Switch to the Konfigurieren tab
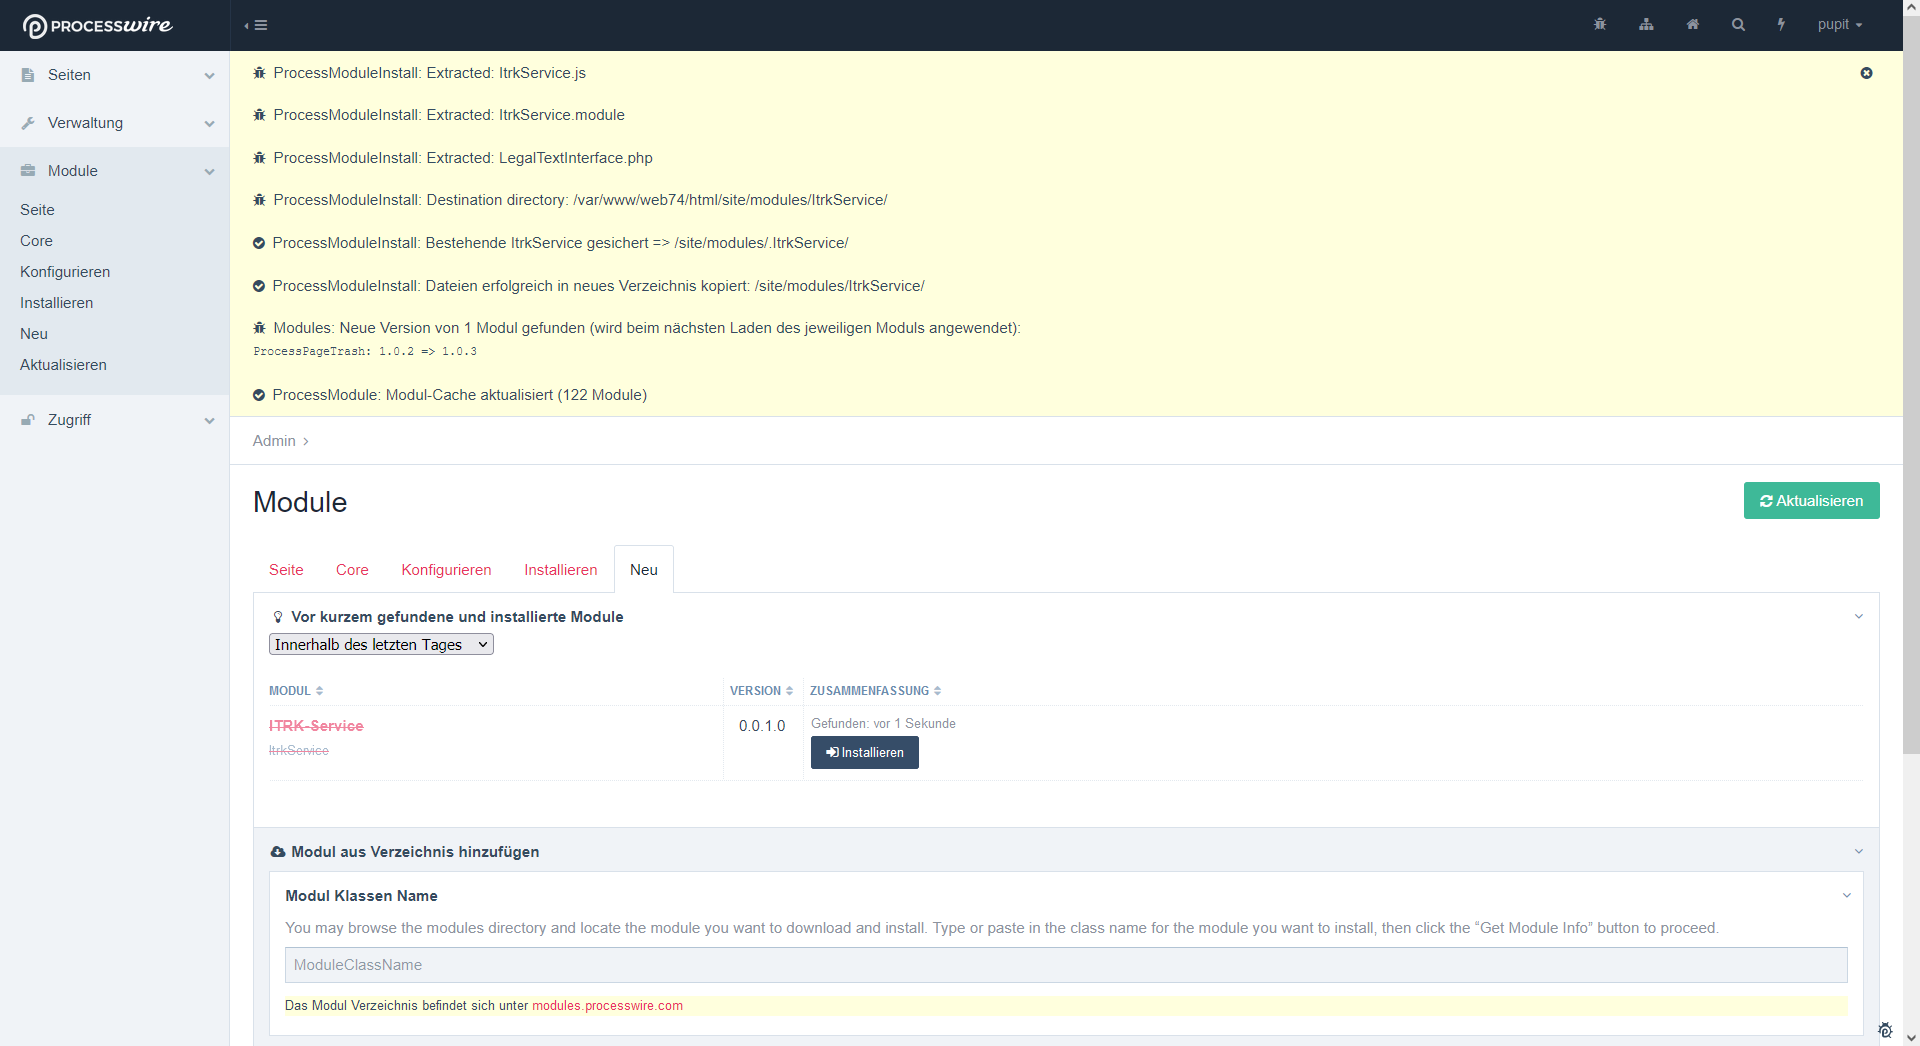Screen dimensions: 1920x1046 (446, 570)
